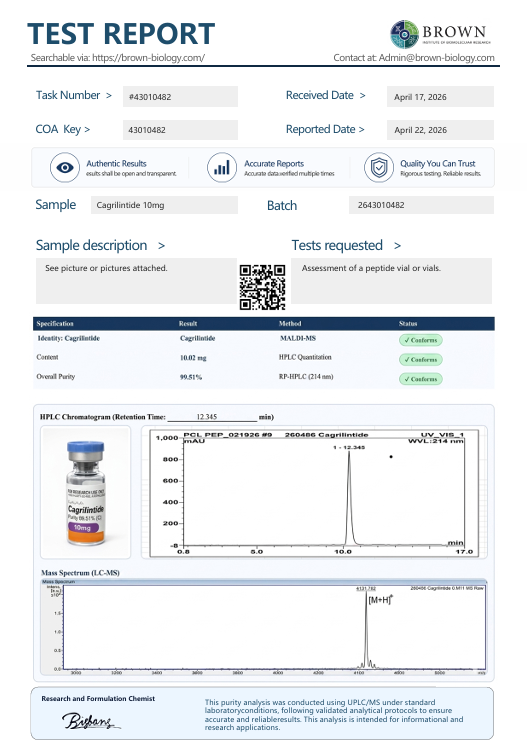Click the arrow after Received Date label
The width and height of the screenshot is (527, 741).
[x=363, y=95]
